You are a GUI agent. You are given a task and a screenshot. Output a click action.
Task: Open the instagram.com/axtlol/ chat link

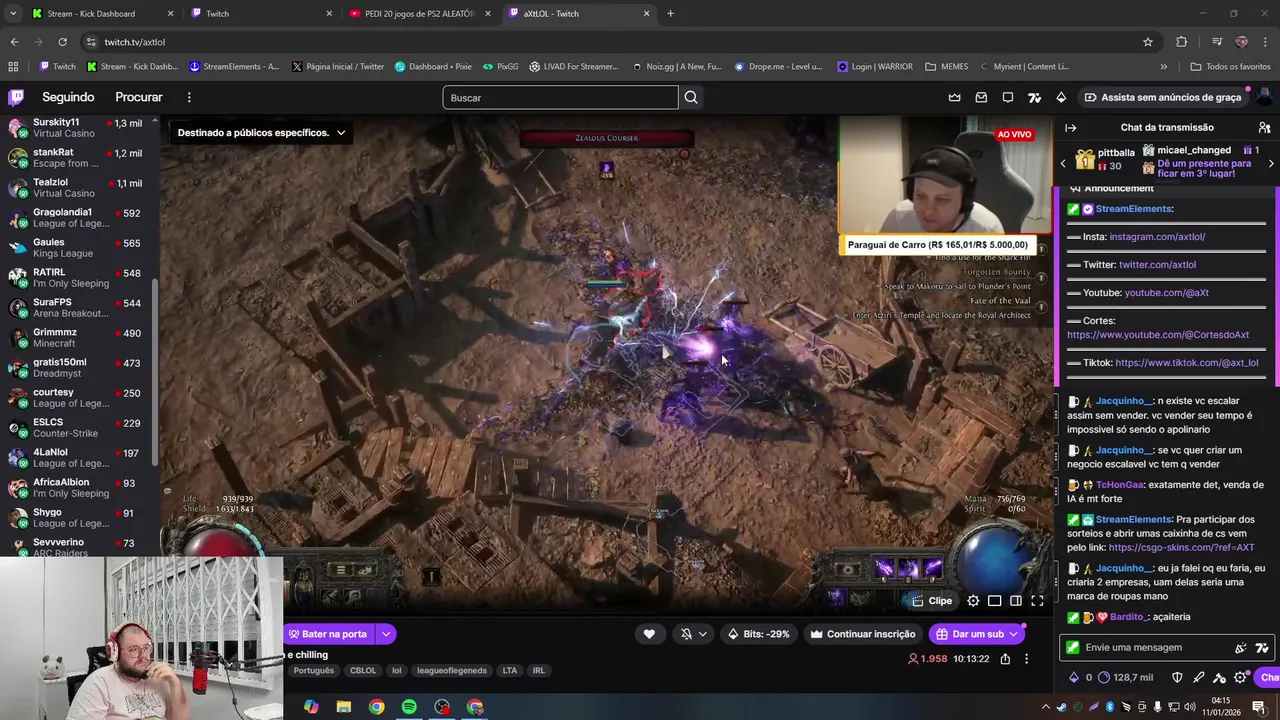(x=1157, y=237)
